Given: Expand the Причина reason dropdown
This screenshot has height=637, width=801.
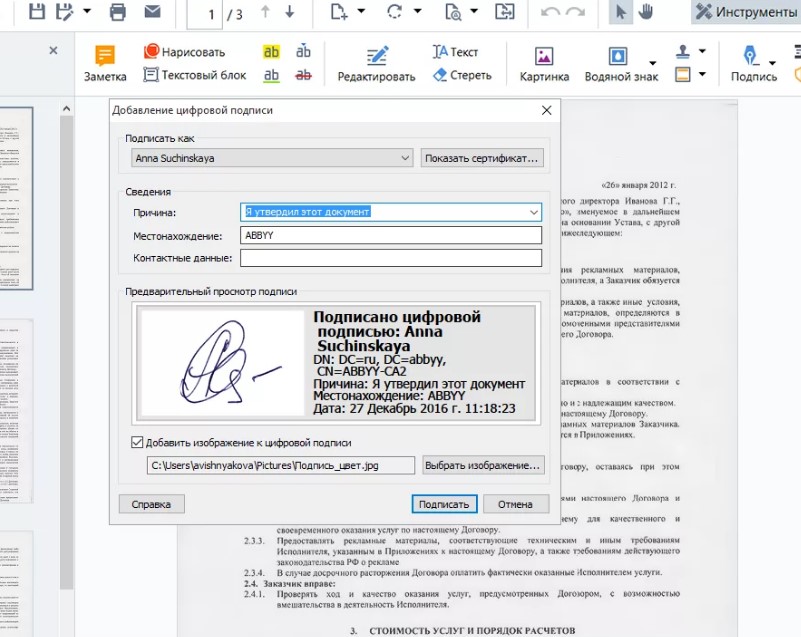Looking at the screenshot, I should 533,212.
